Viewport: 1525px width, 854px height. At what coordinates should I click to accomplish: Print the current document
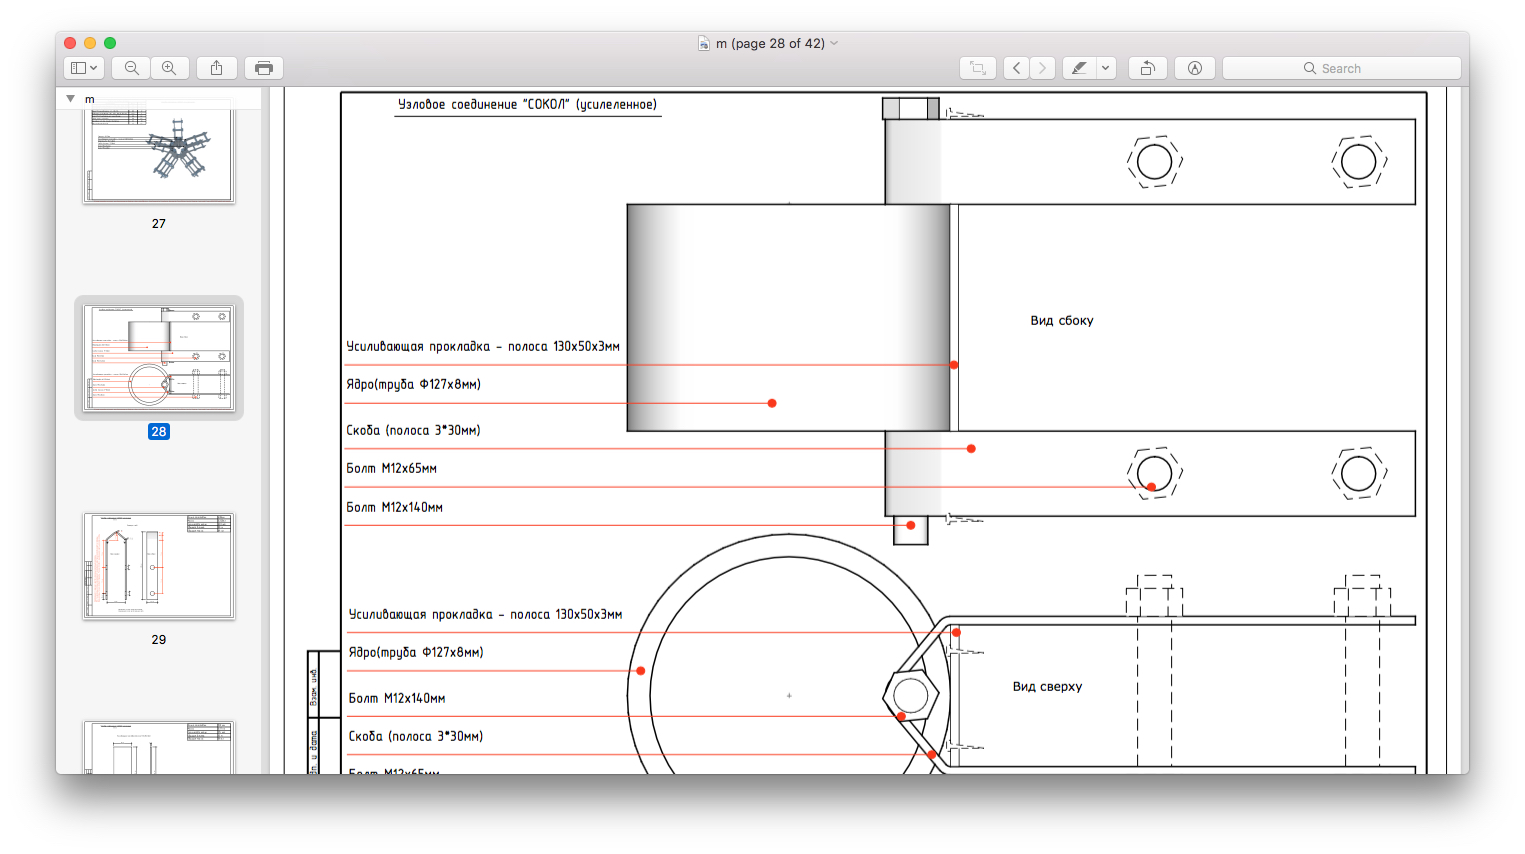[x=264, y=68]
